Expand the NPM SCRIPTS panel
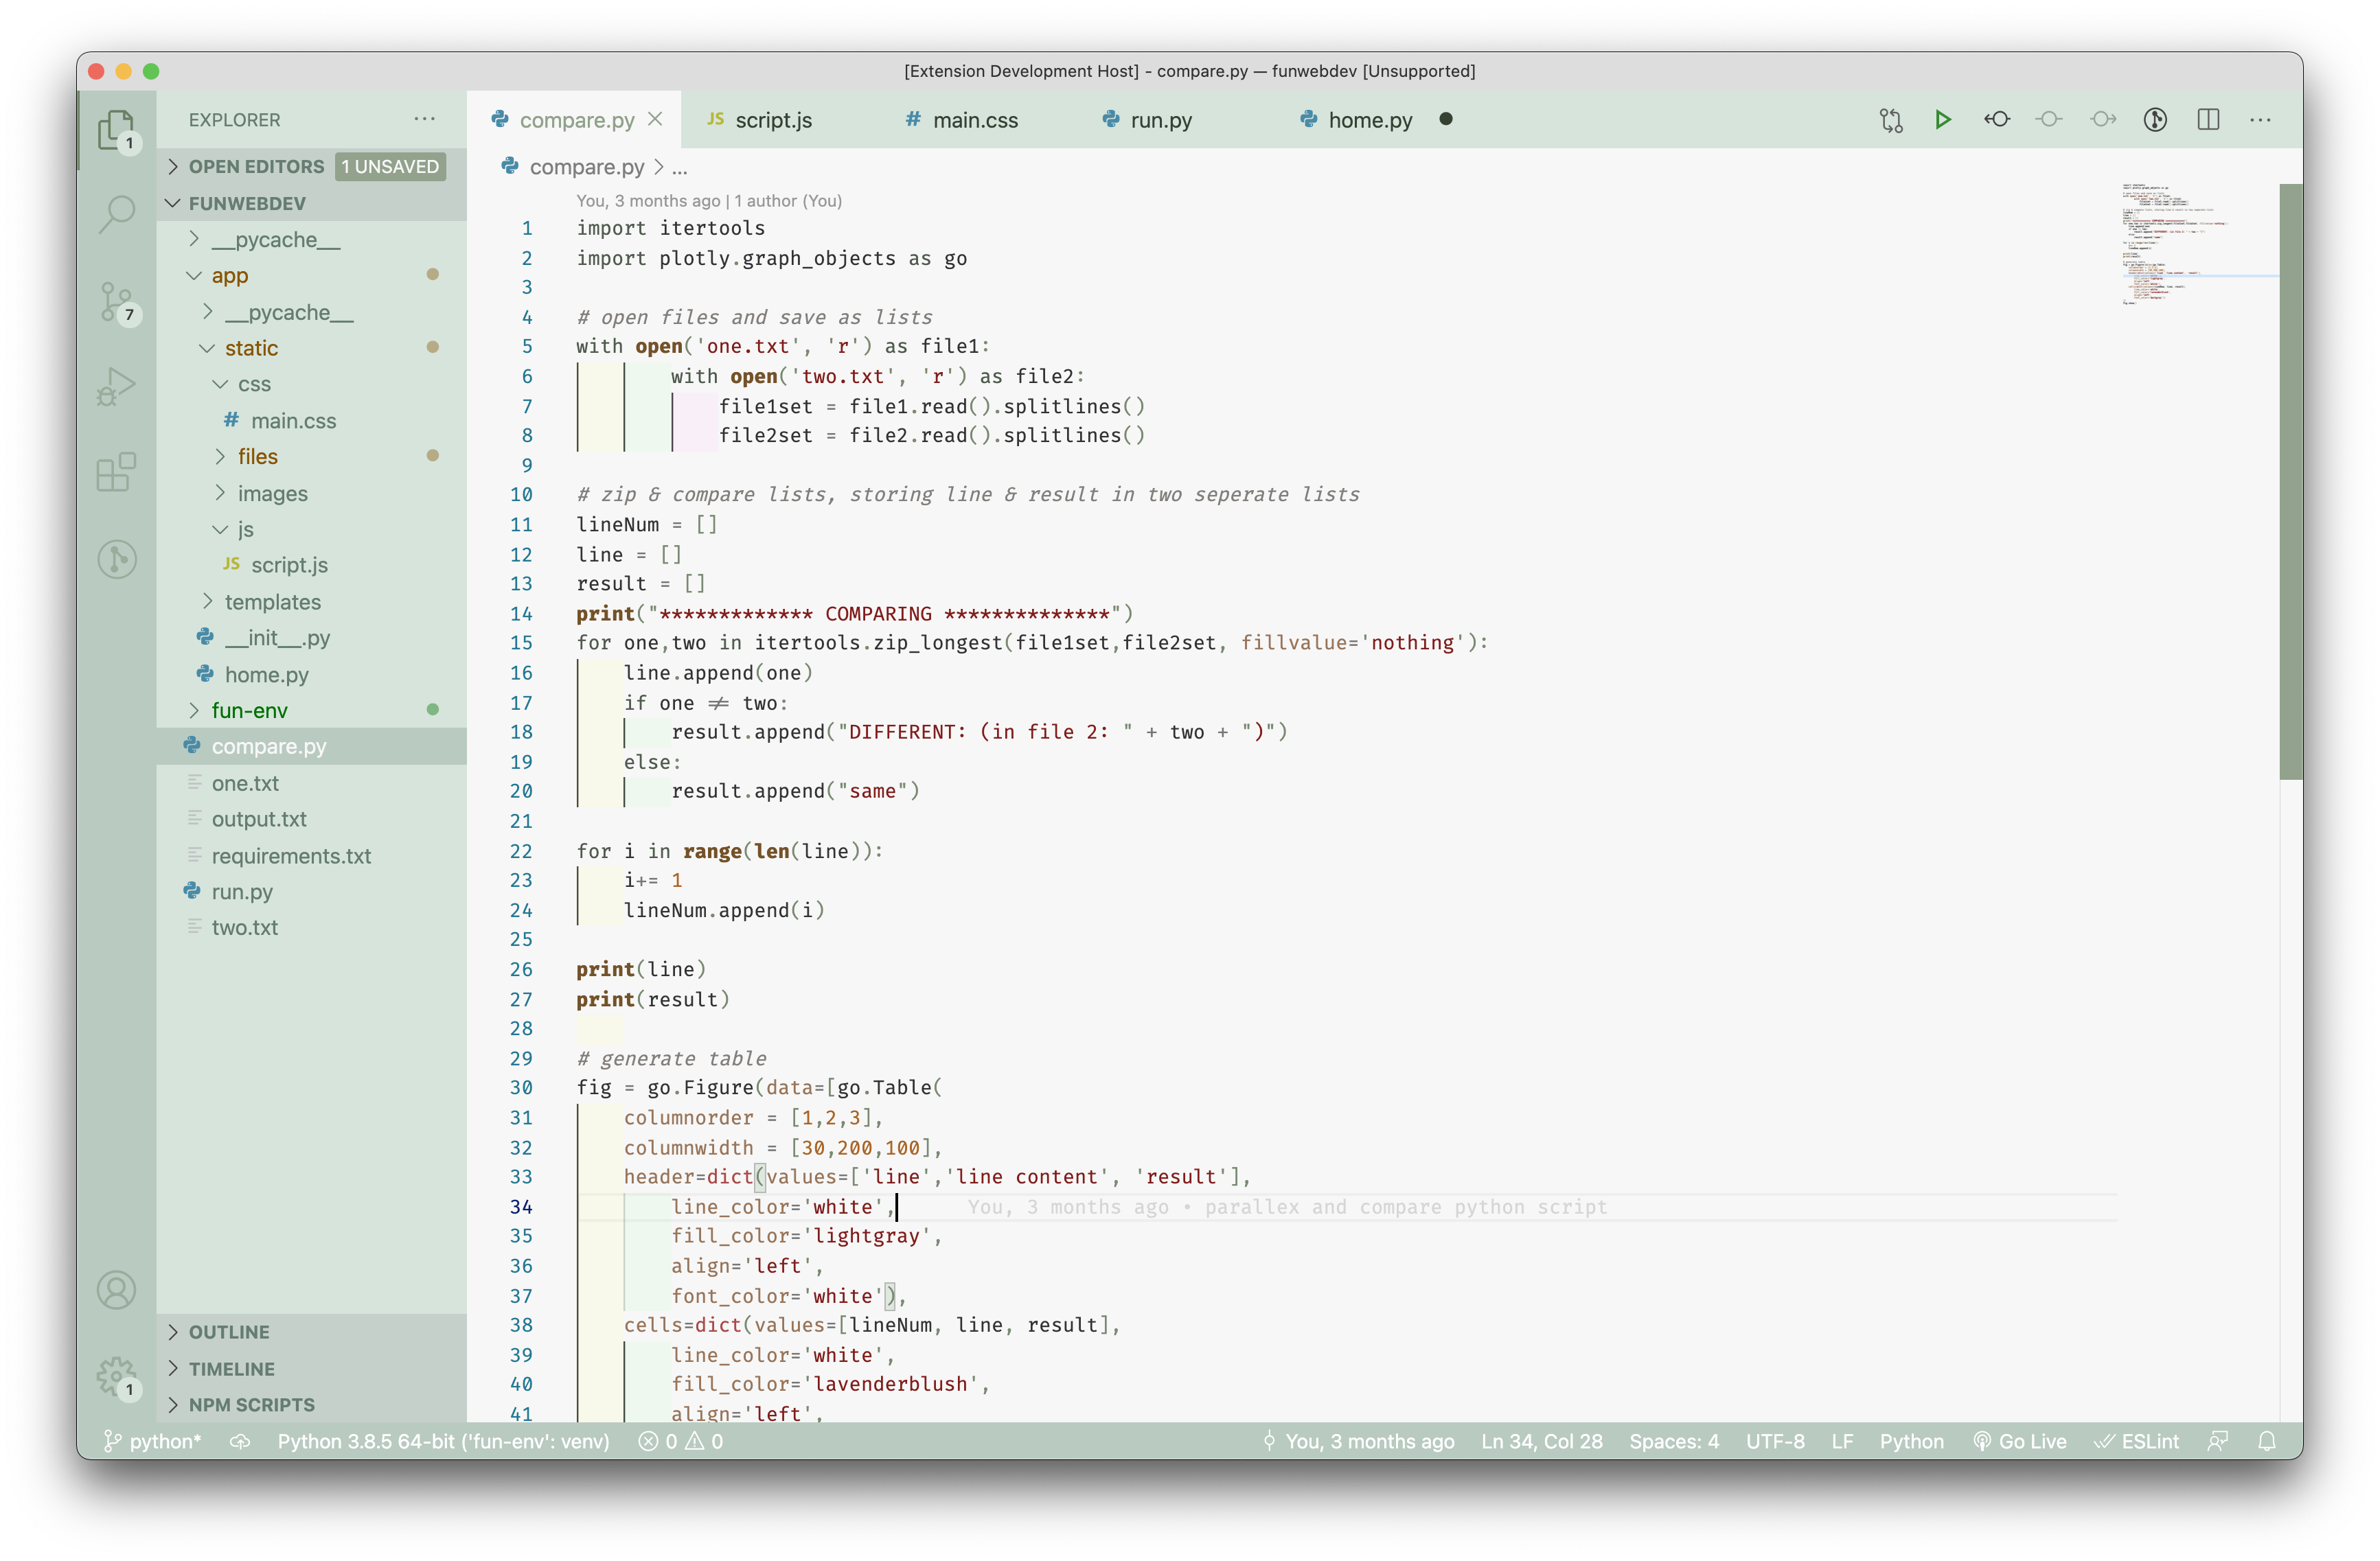Image resolution: width=2380 pixels, height=1561 pixels. (312, 1404)
